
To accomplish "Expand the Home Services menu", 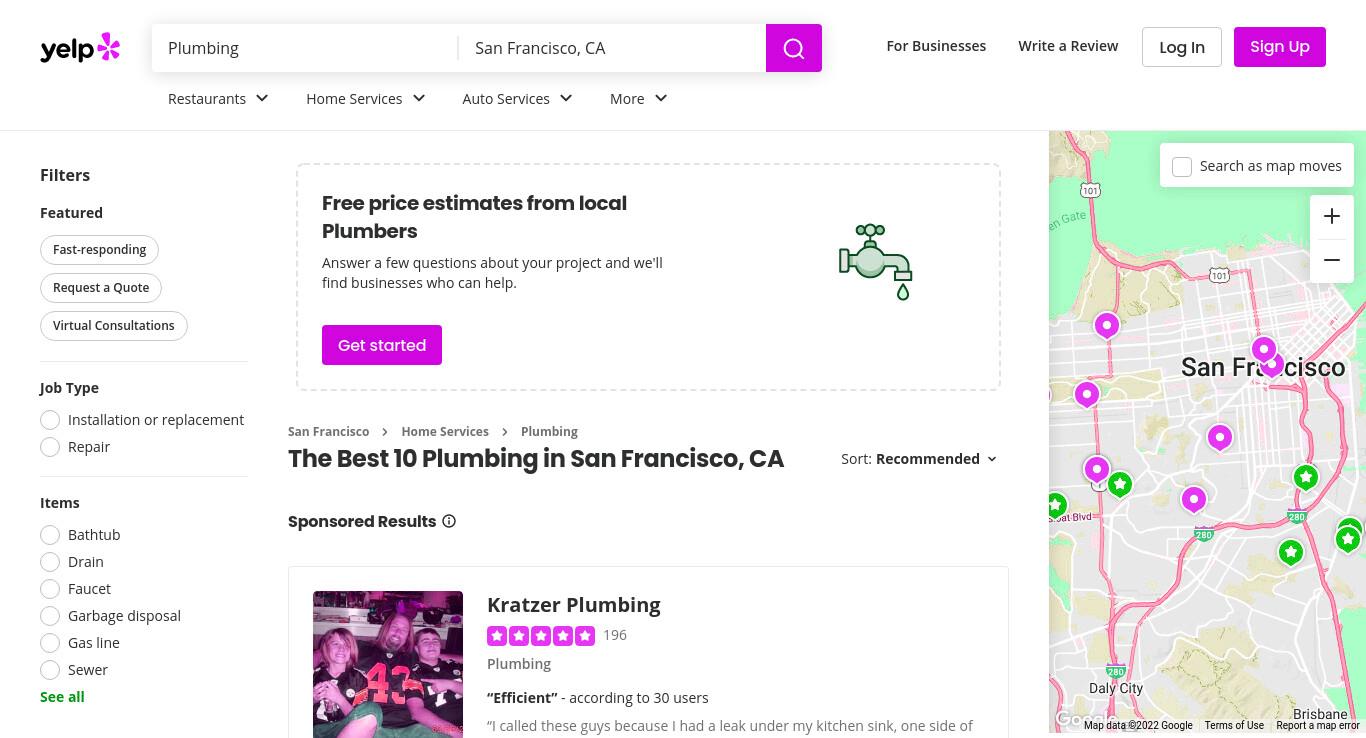I will pos(366,98).
